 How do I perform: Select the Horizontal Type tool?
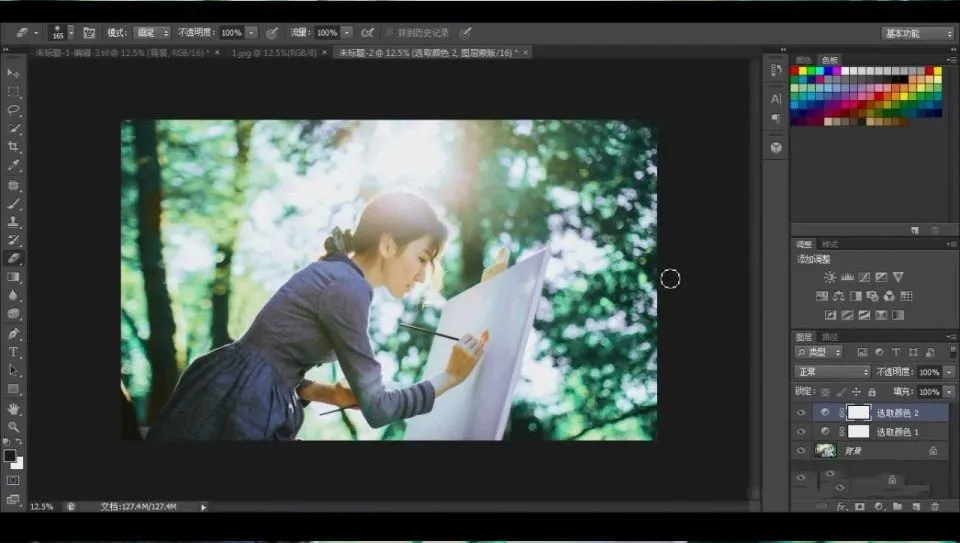13,352
